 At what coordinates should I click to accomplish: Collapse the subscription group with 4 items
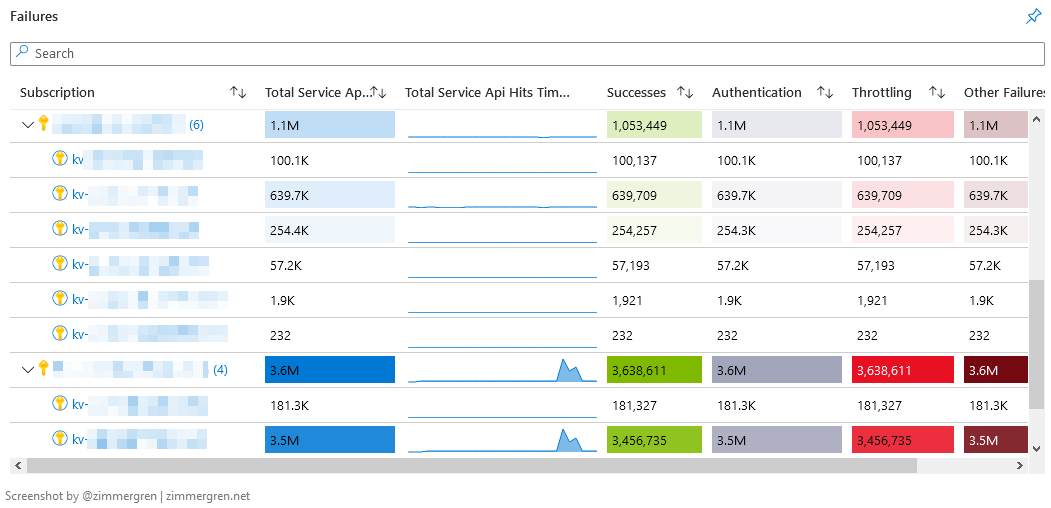28,370
